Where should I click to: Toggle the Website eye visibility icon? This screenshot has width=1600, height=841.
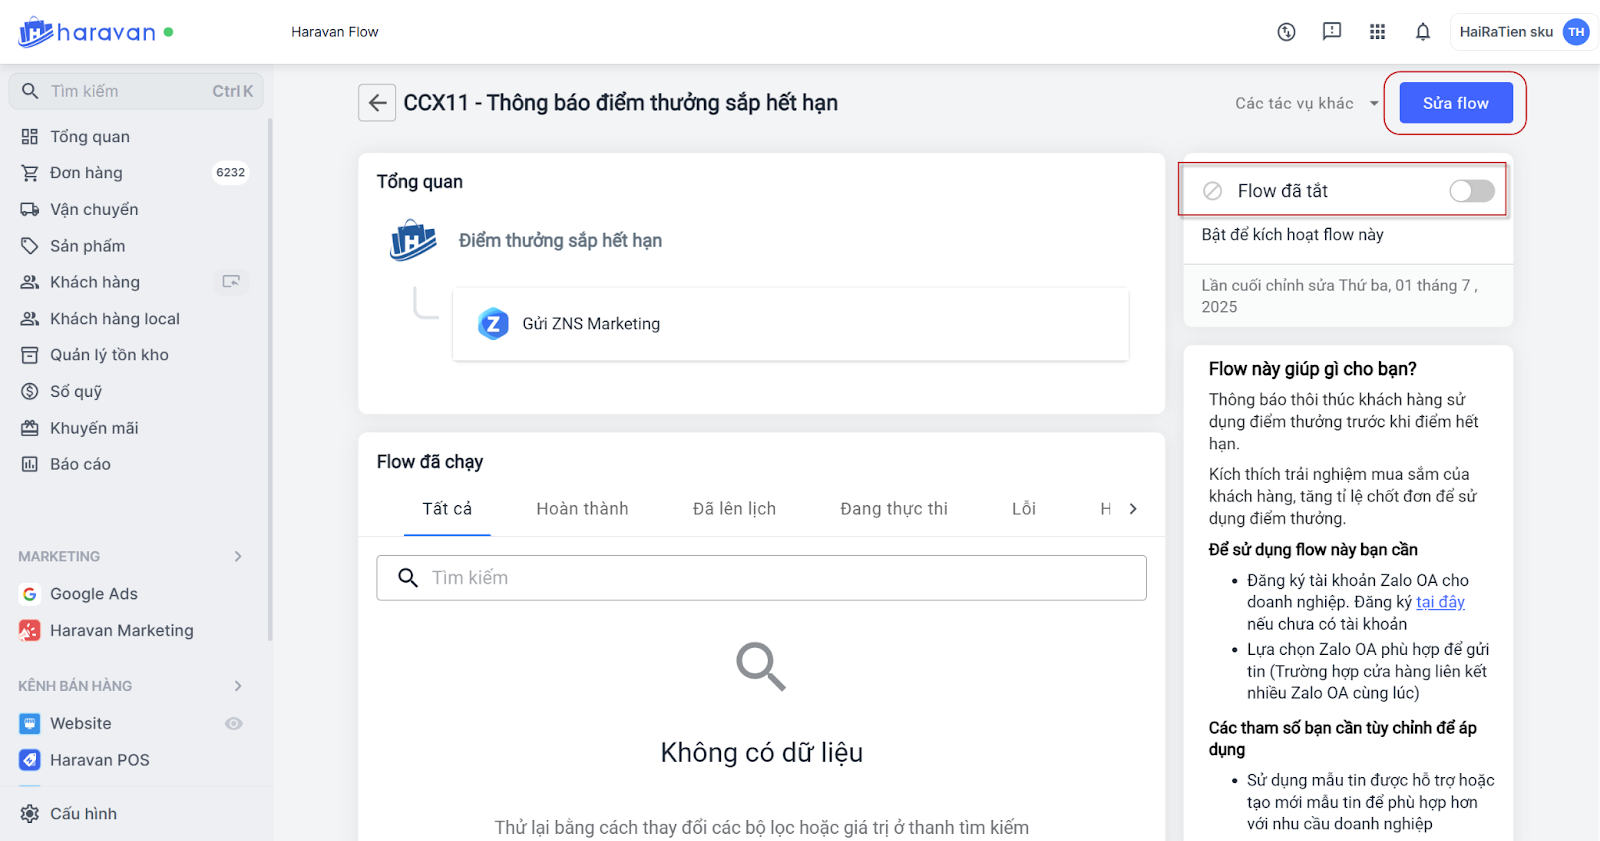[234, 723]
